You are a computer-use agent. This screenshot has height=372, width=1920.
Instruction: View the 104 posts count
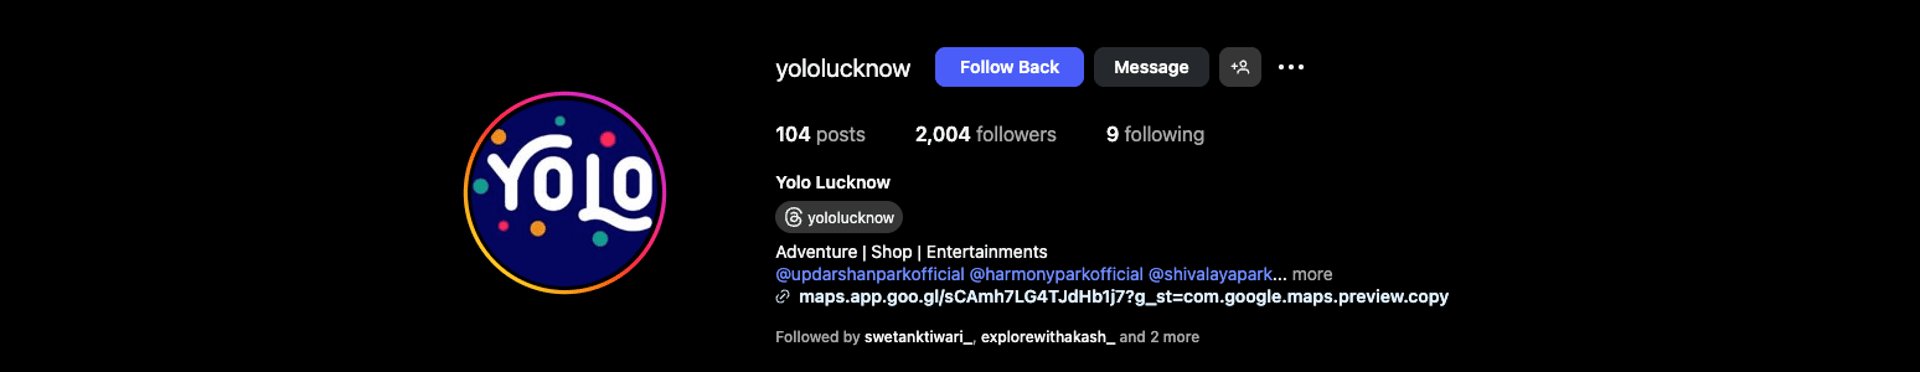tap(820, 134)
